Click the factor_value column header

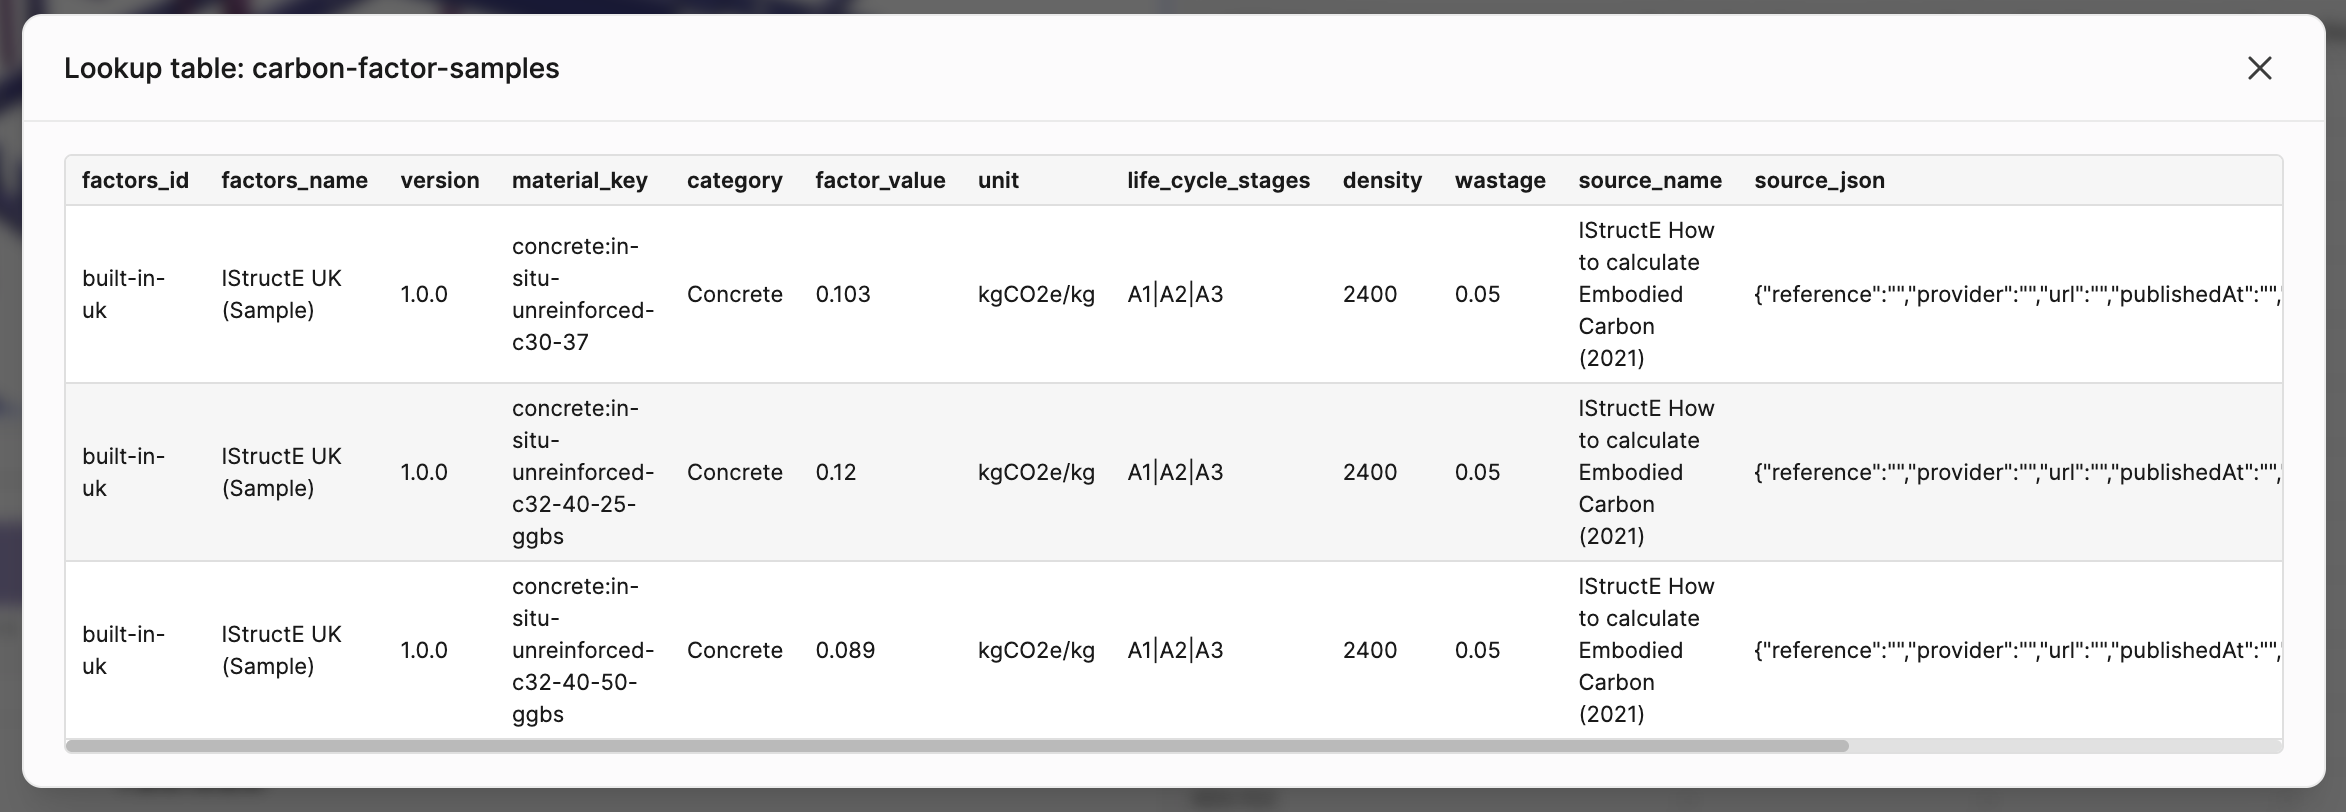click(x=880, y=180)
